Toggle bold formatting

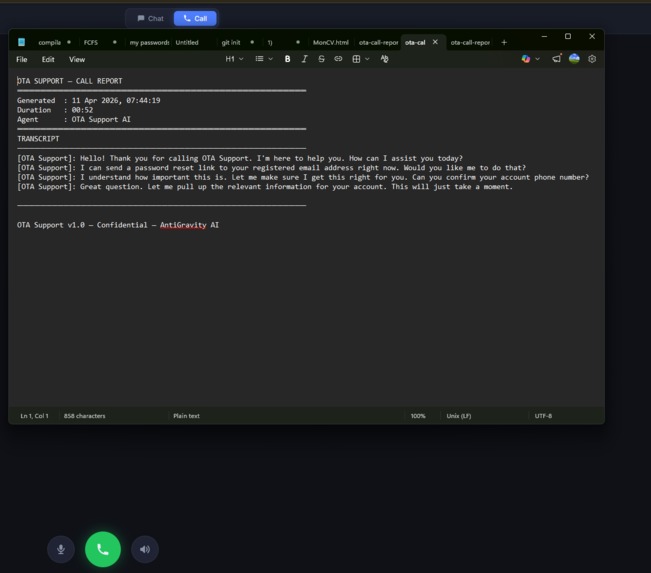click(287, 59)
